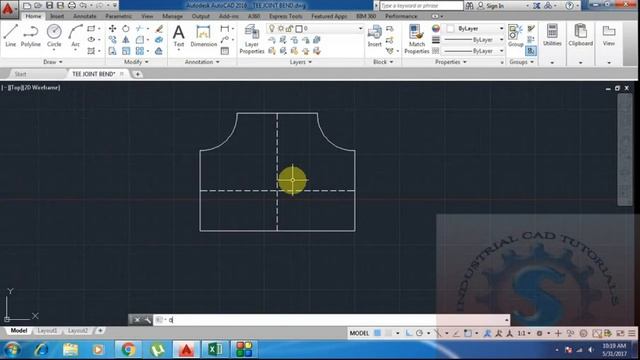Image resolution: width=640 pixels, height=360 pixels.
Task: Open the Layer Properties manager
Action: click(x=251, y=39)
